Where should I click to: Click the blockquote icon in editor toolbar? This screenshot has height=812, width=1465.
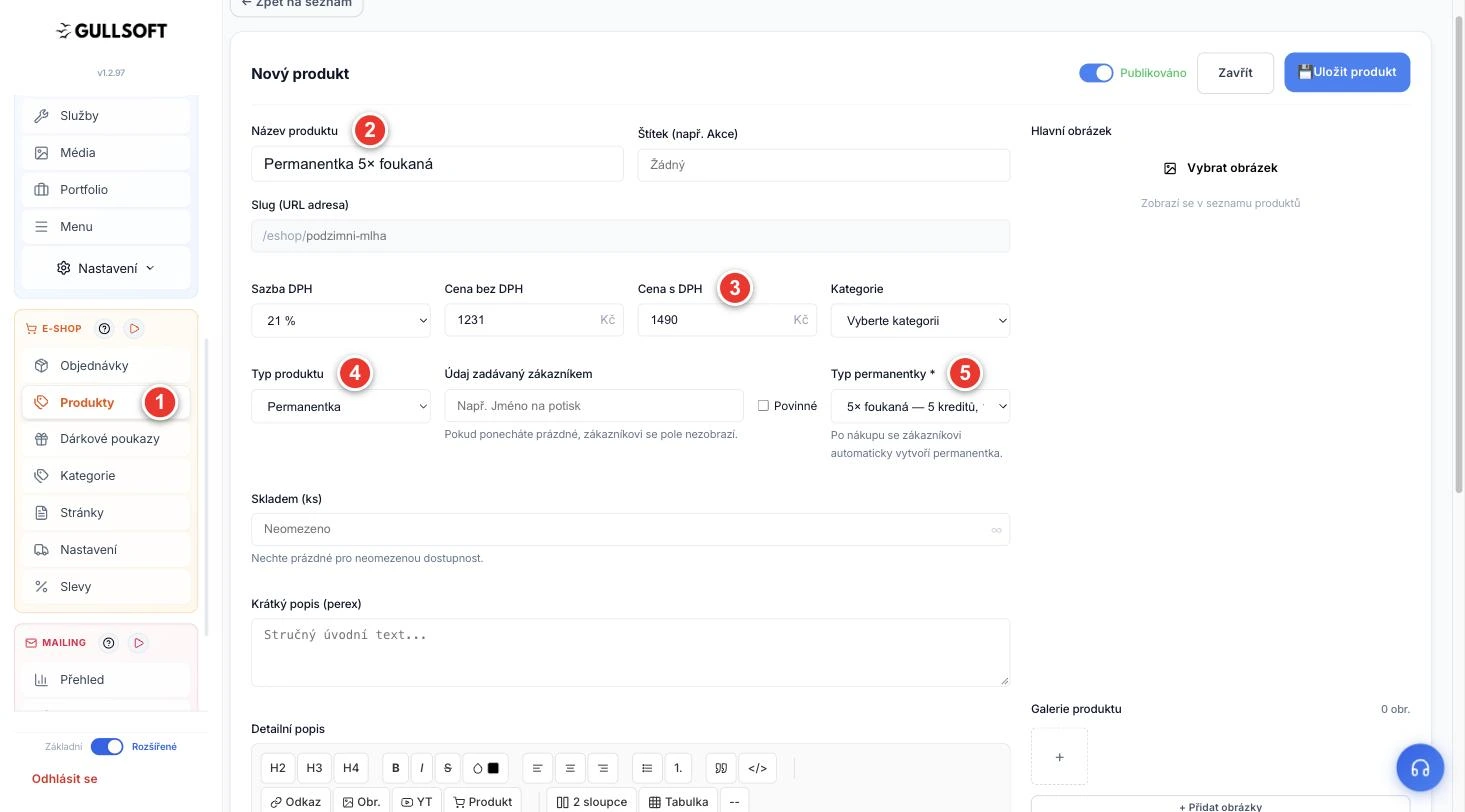point(720,768)
